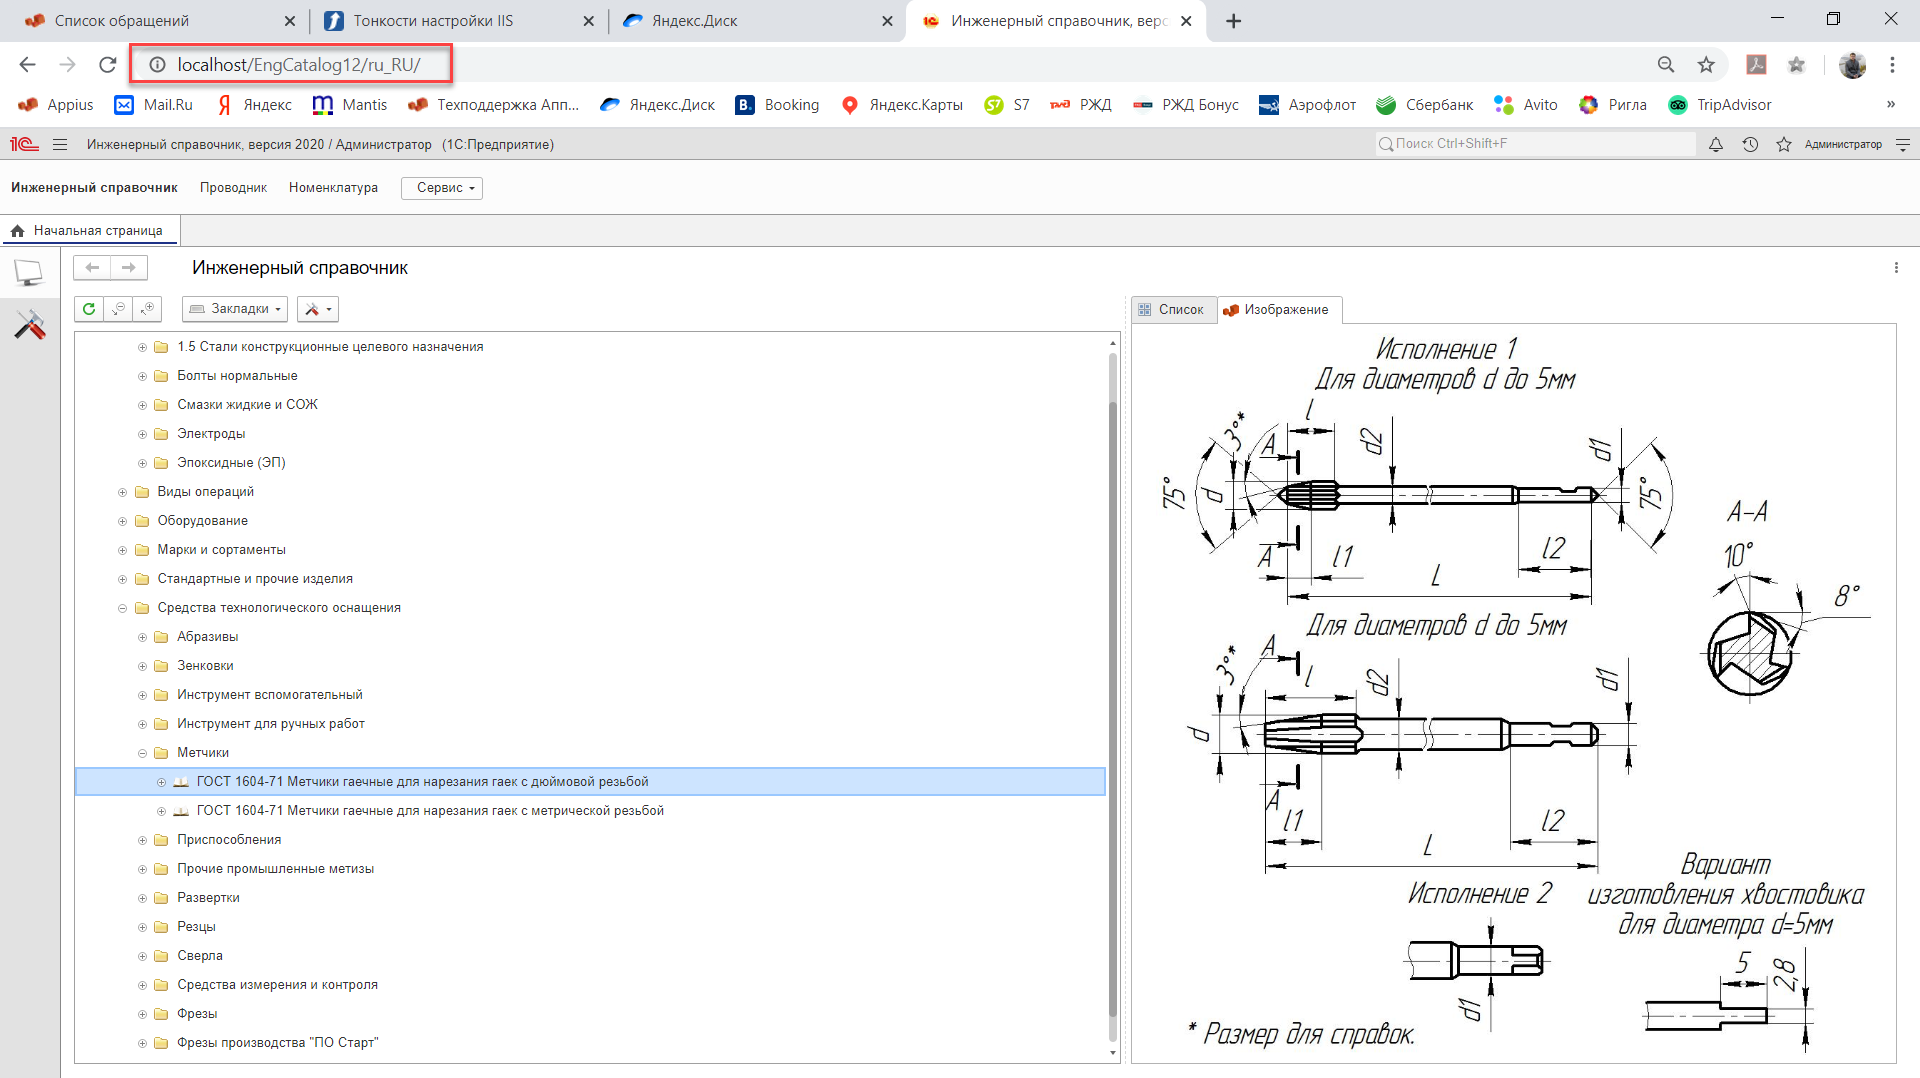Open the notifications bell in 1C header
Screen dimensions: 1920x1078
1716,145
